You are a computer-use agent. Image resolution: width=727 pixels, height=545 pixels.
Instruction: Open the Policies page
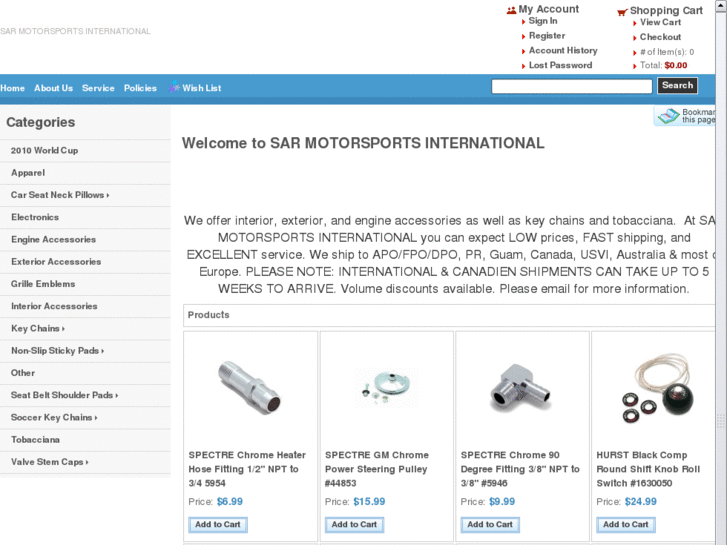click(x=140, y=88)
